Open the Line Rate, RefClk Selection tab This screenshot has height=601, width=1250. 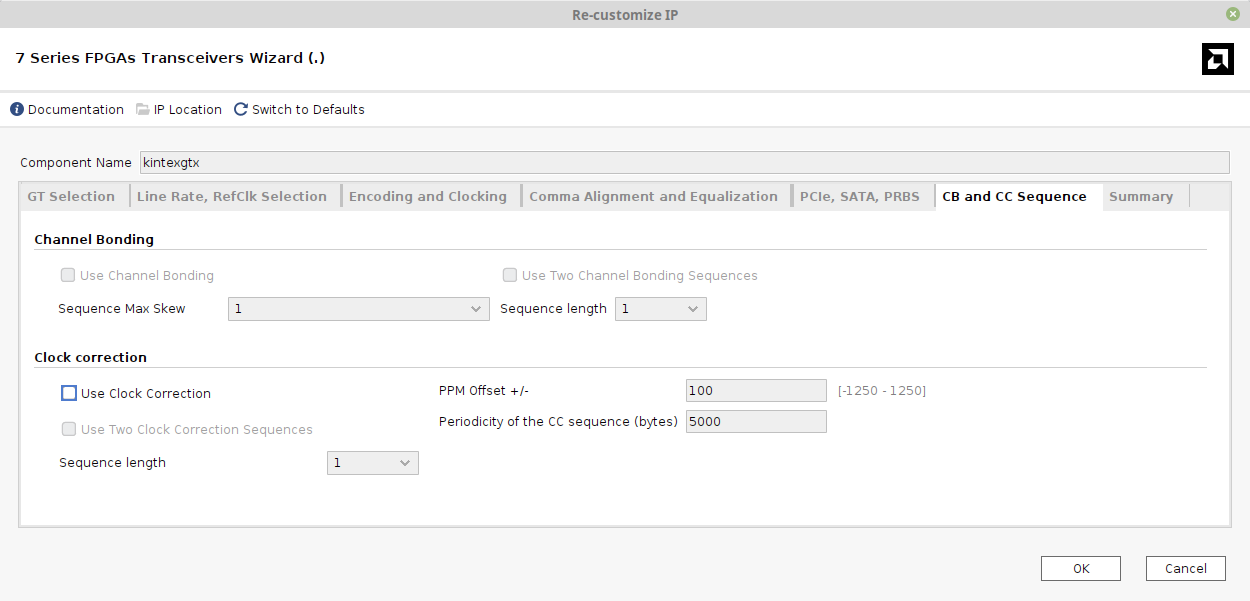click(232, 196)
